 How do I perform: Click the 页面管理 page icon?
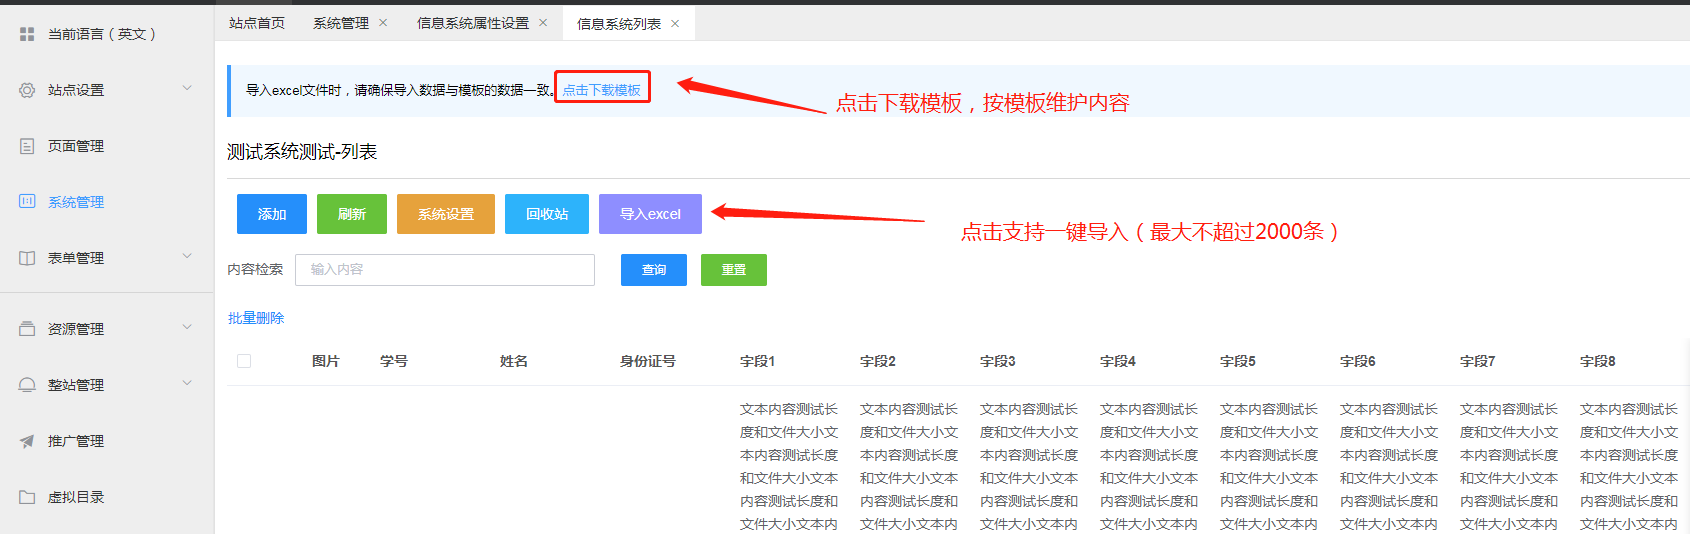coord(27,146)
